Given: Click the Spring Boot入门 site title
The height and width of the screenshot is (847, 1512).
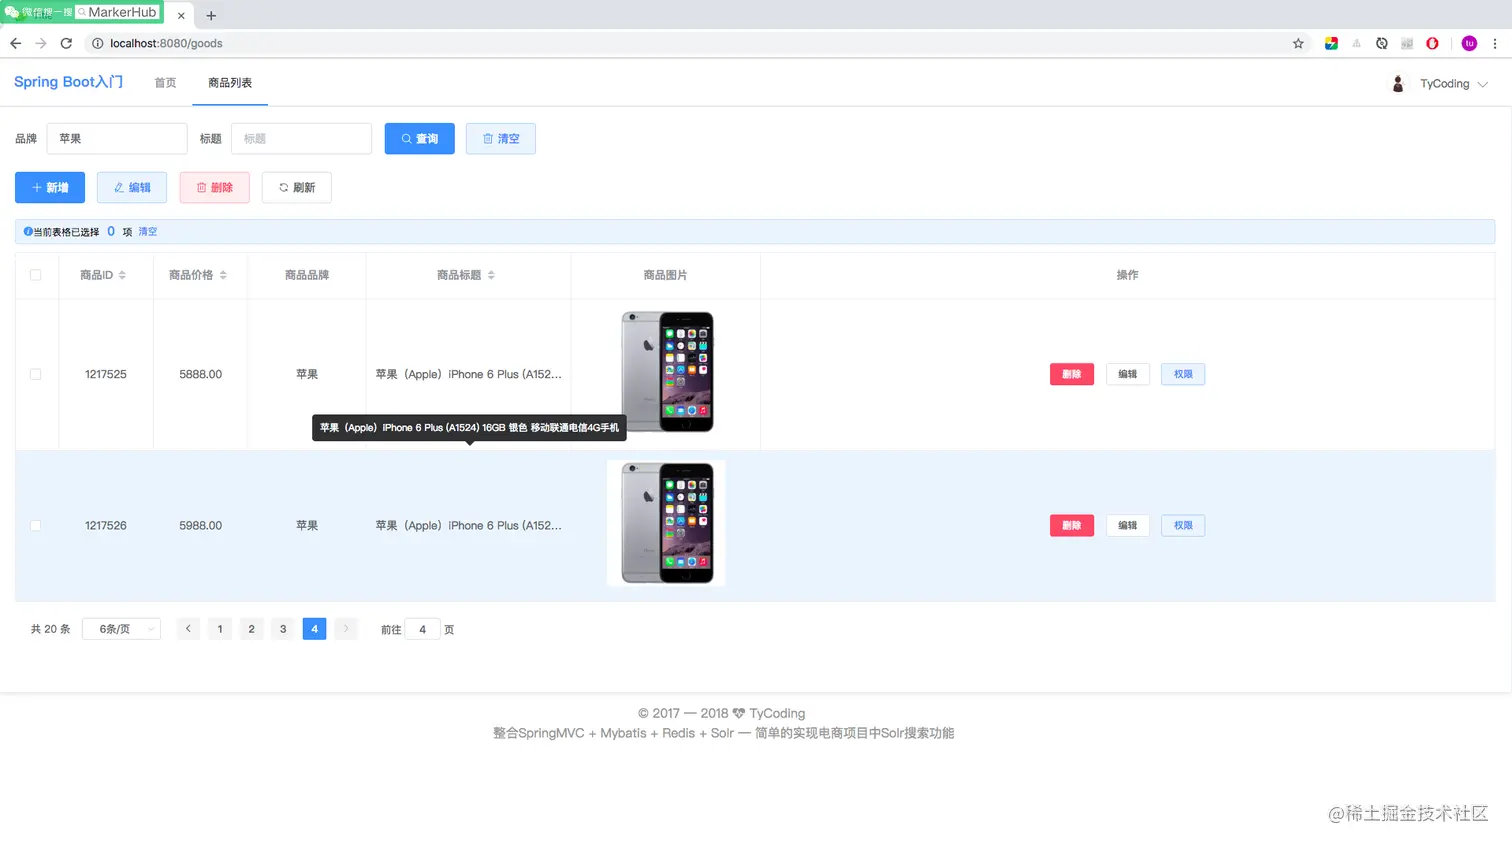Looking at the screenshot, I should (x=68, y=82).
